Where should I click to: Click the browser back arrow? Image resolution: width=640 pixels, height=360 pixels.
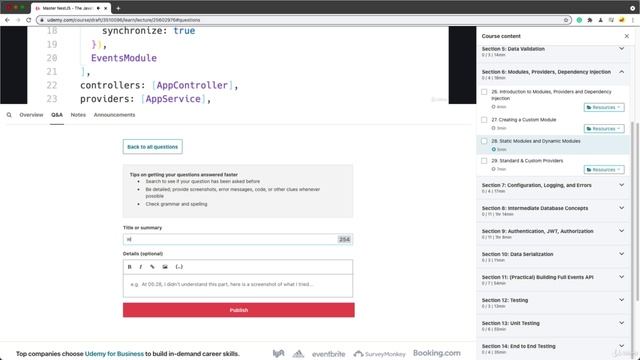tap(7, 20)
